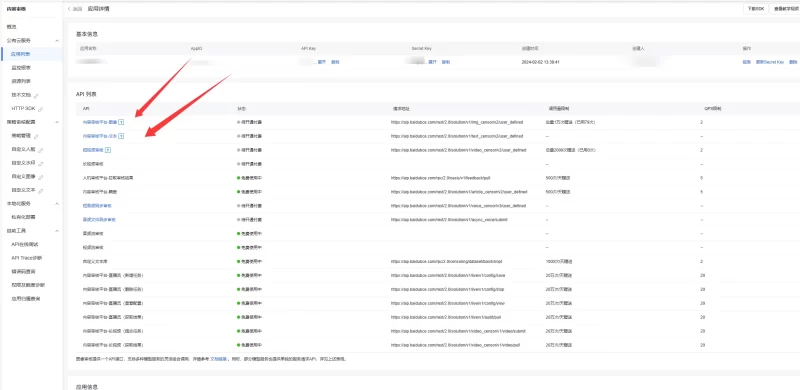Click 更新Secret Key in the 操作 column
The image size is (800, 390).
(769, 62)
